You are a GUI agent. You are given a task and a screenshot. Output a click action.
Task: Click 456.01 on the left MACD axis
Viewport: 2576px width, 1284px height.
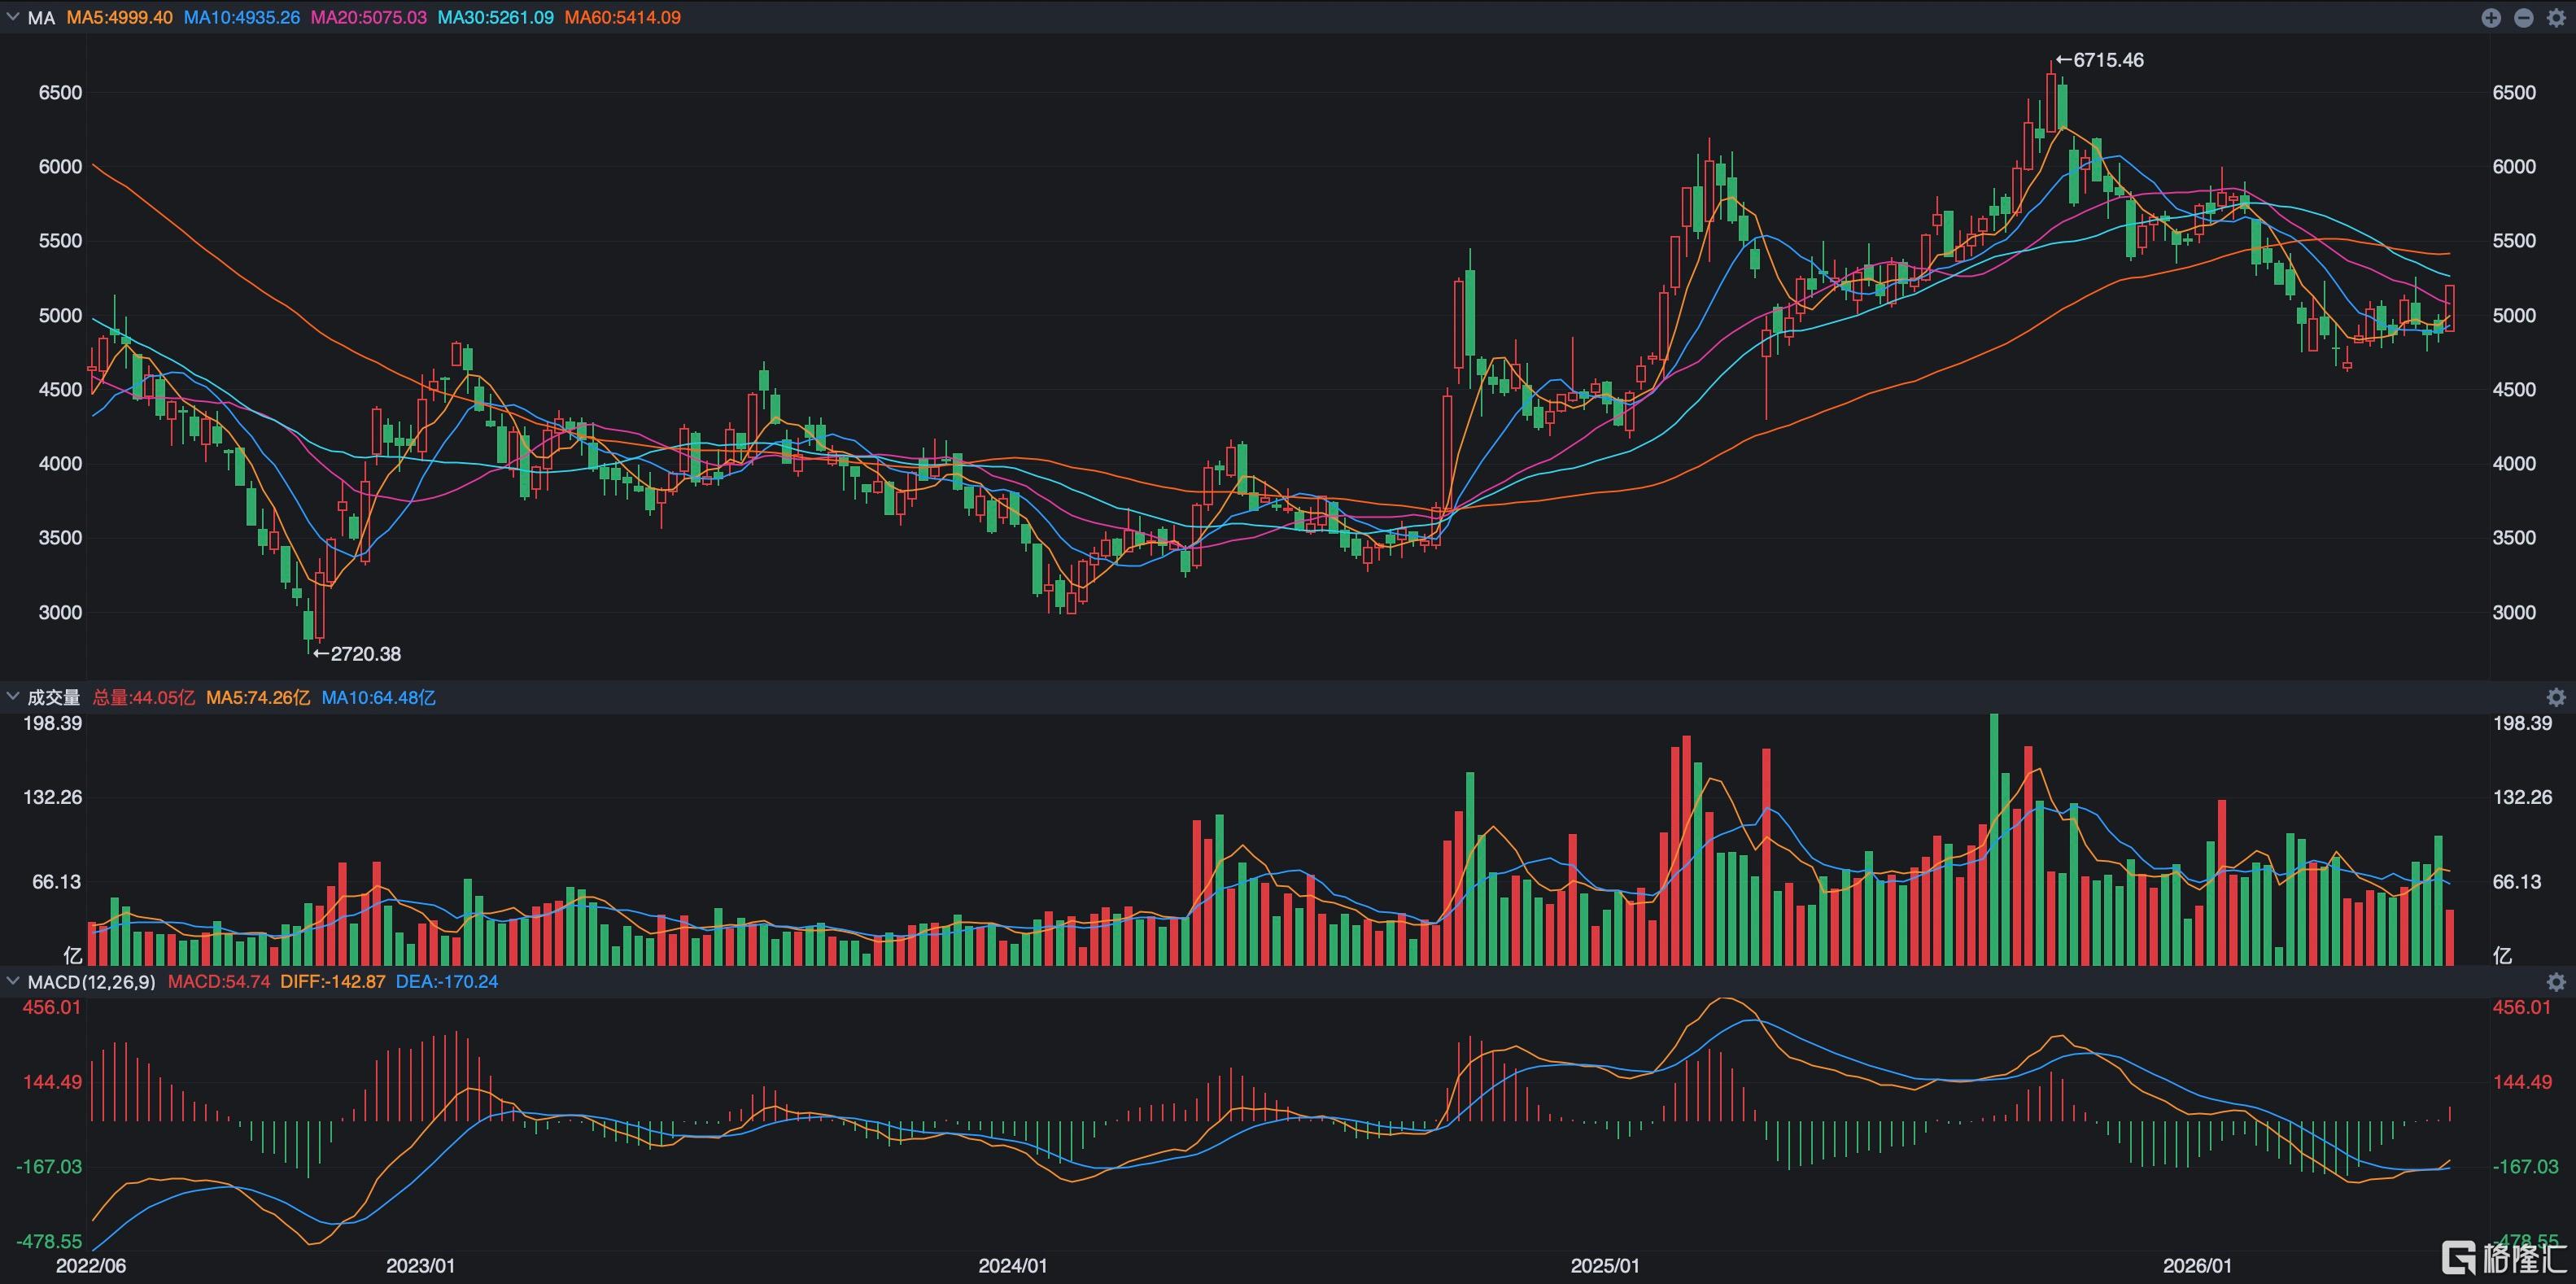tap(52, 1007)
